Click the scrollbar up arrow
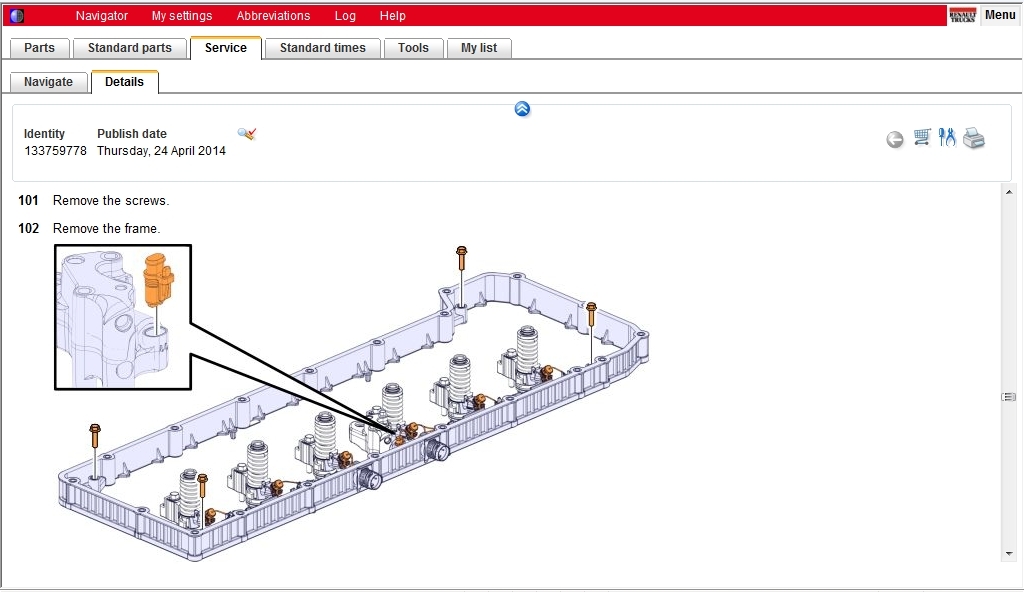 (1008, 192)
